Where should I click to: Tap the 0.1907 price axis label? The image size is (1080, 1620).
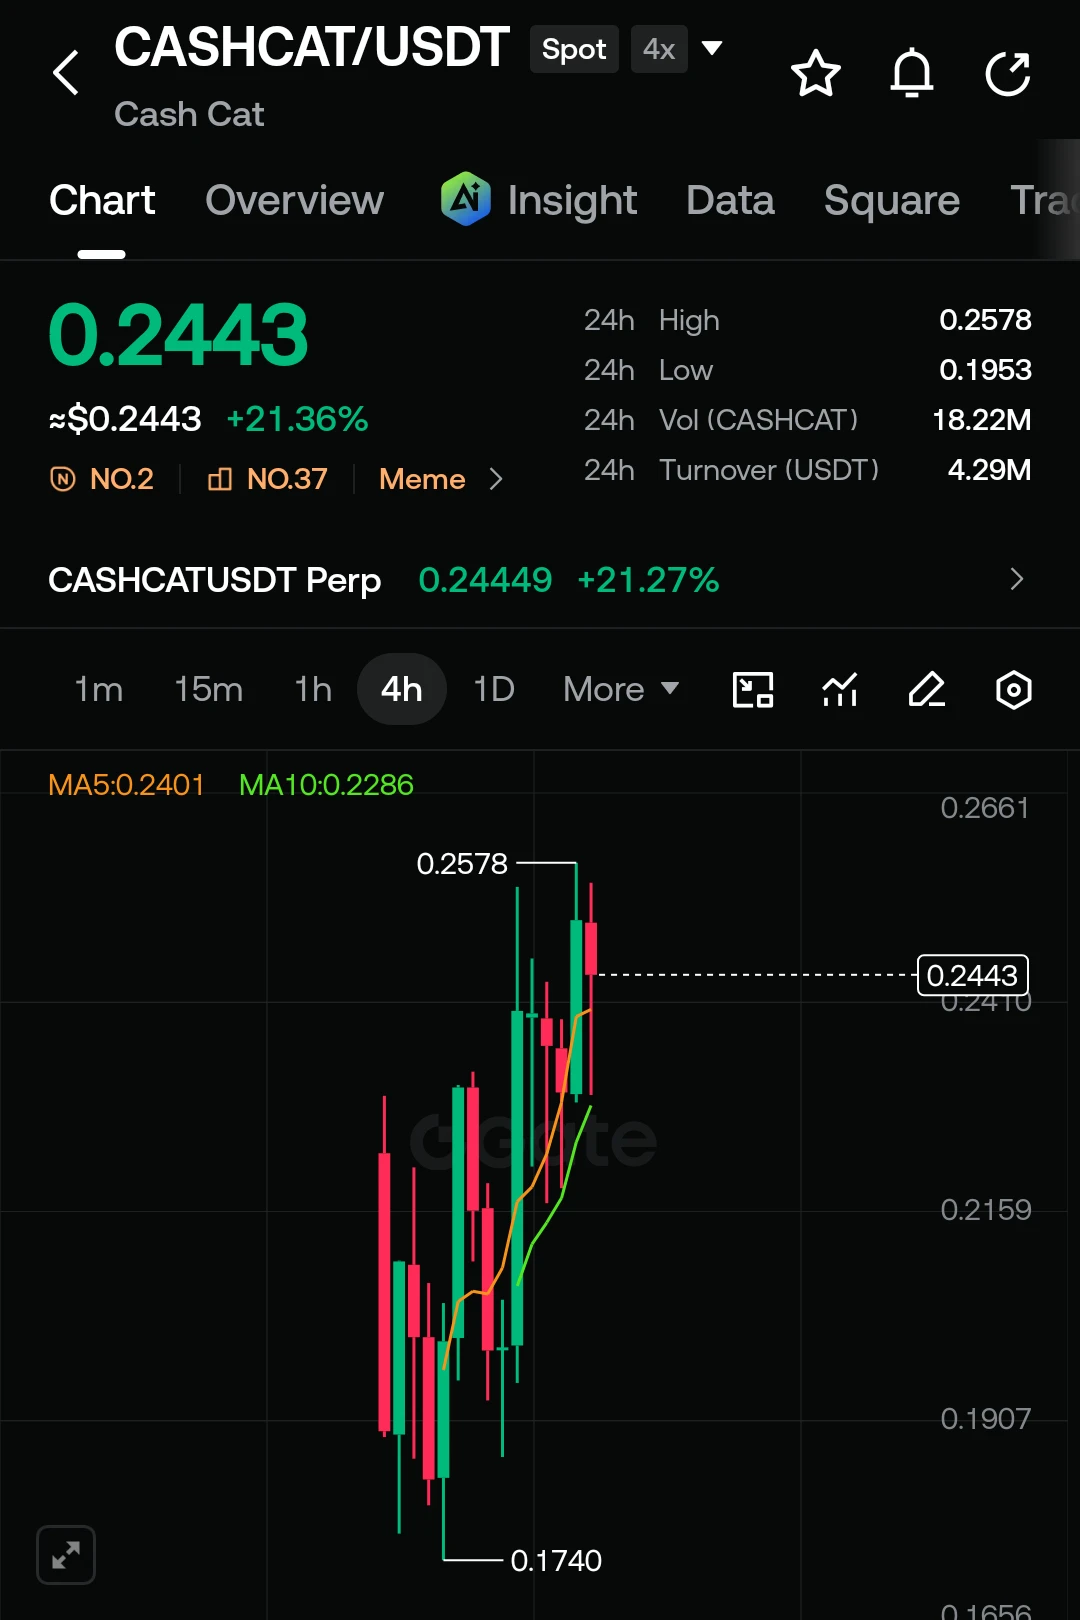(985, 1419)
